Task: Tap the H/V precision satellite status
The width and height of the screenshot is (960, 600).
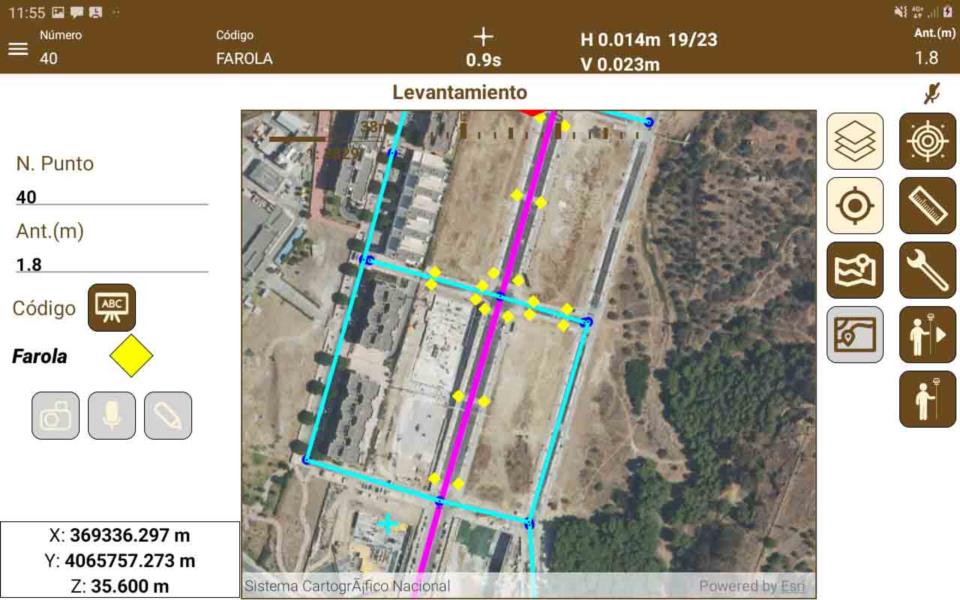Action: click(648, 52)
